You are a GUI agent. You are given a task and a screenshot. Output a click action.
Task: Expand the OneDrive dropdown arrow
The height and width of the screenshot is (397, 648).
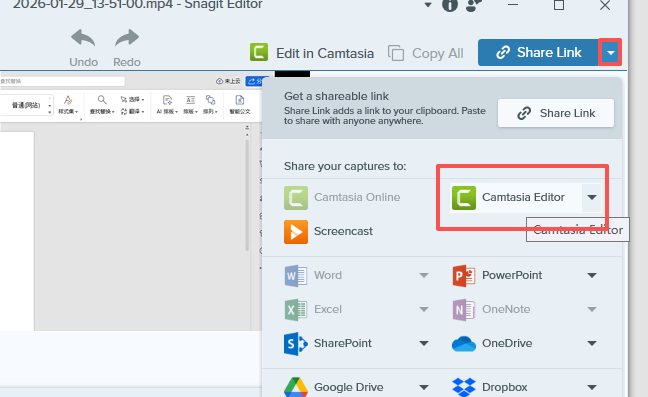pos(592,343)
